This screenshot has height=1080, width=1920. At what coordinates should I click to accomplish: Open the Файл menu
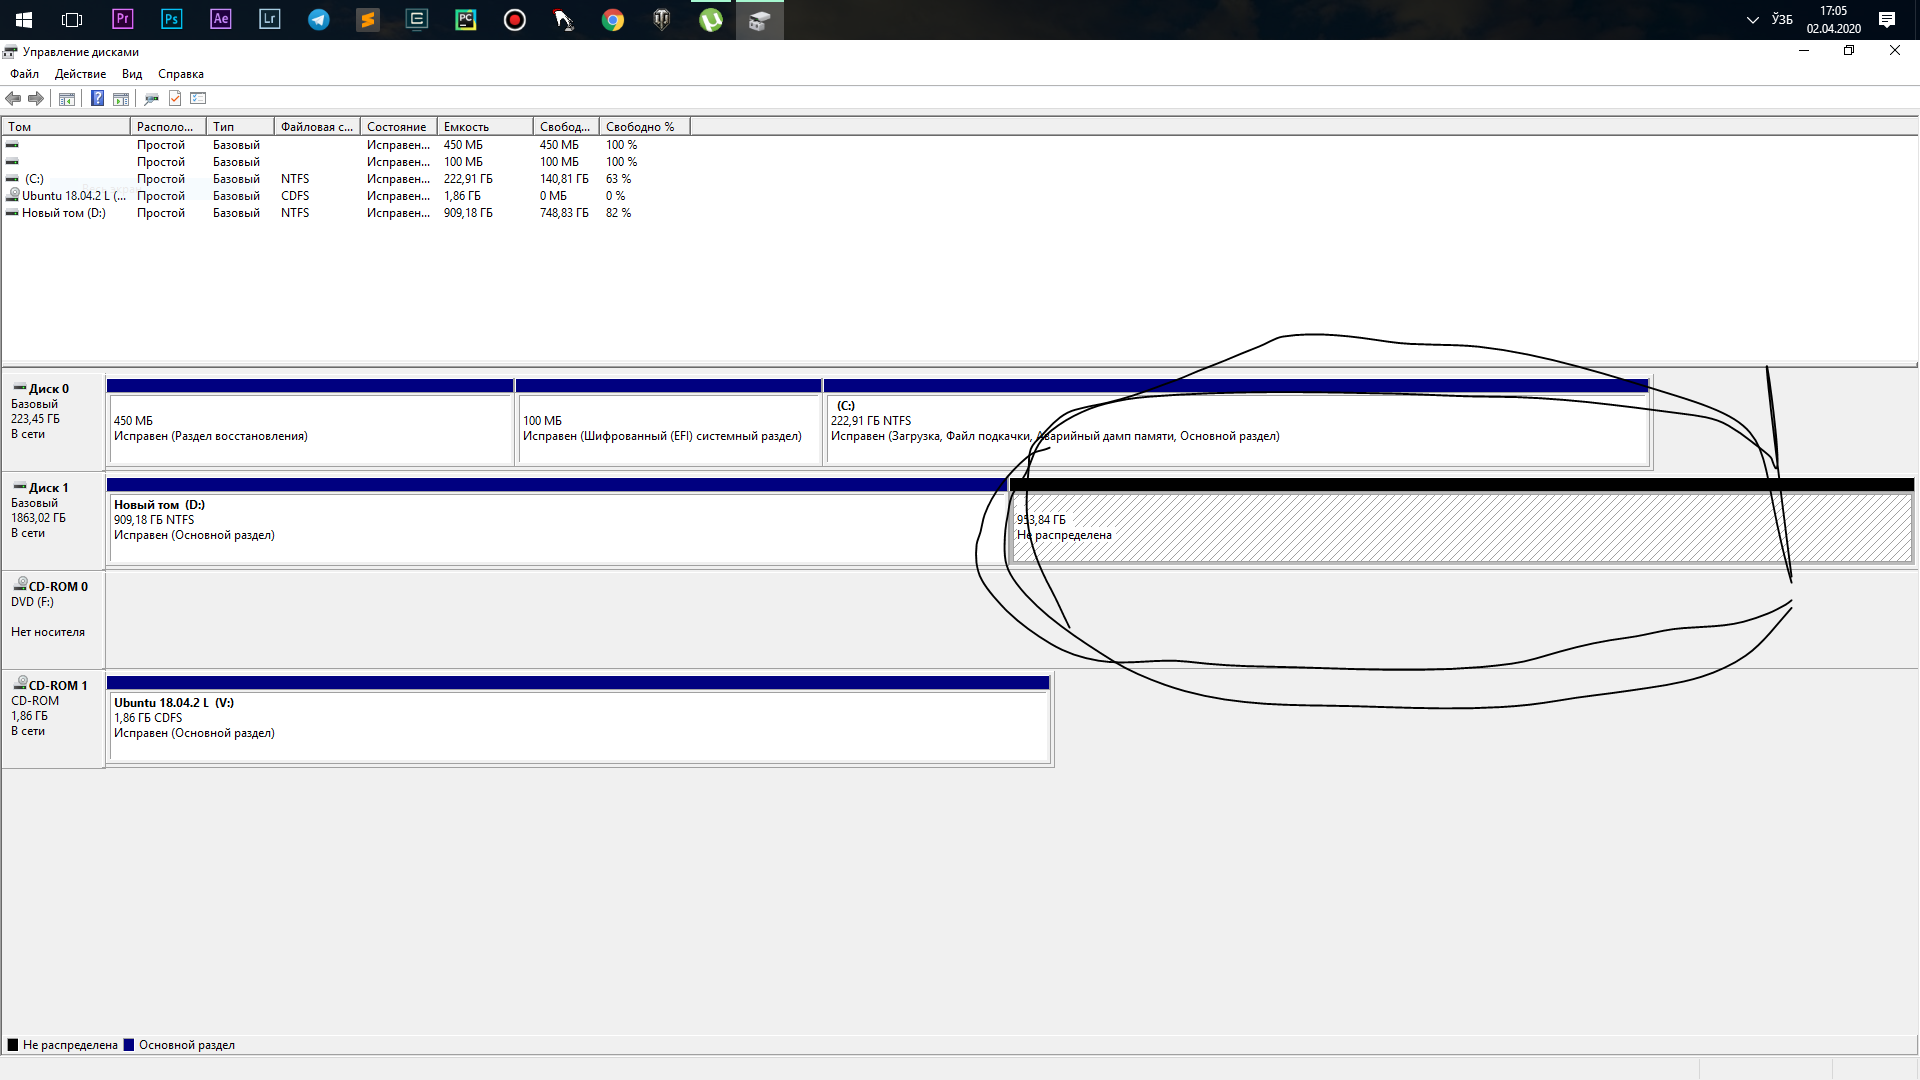click(x=24, y=74)
